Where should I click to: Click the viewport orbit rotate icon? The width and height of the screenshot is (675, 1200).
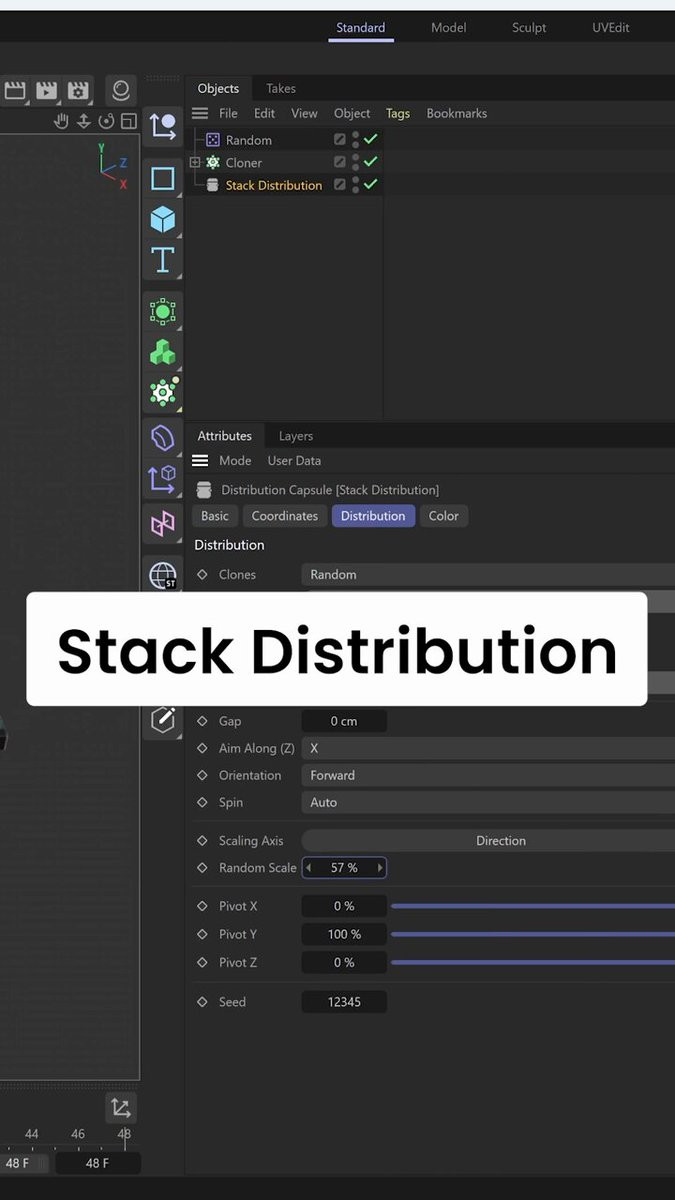tap(106, 122)
